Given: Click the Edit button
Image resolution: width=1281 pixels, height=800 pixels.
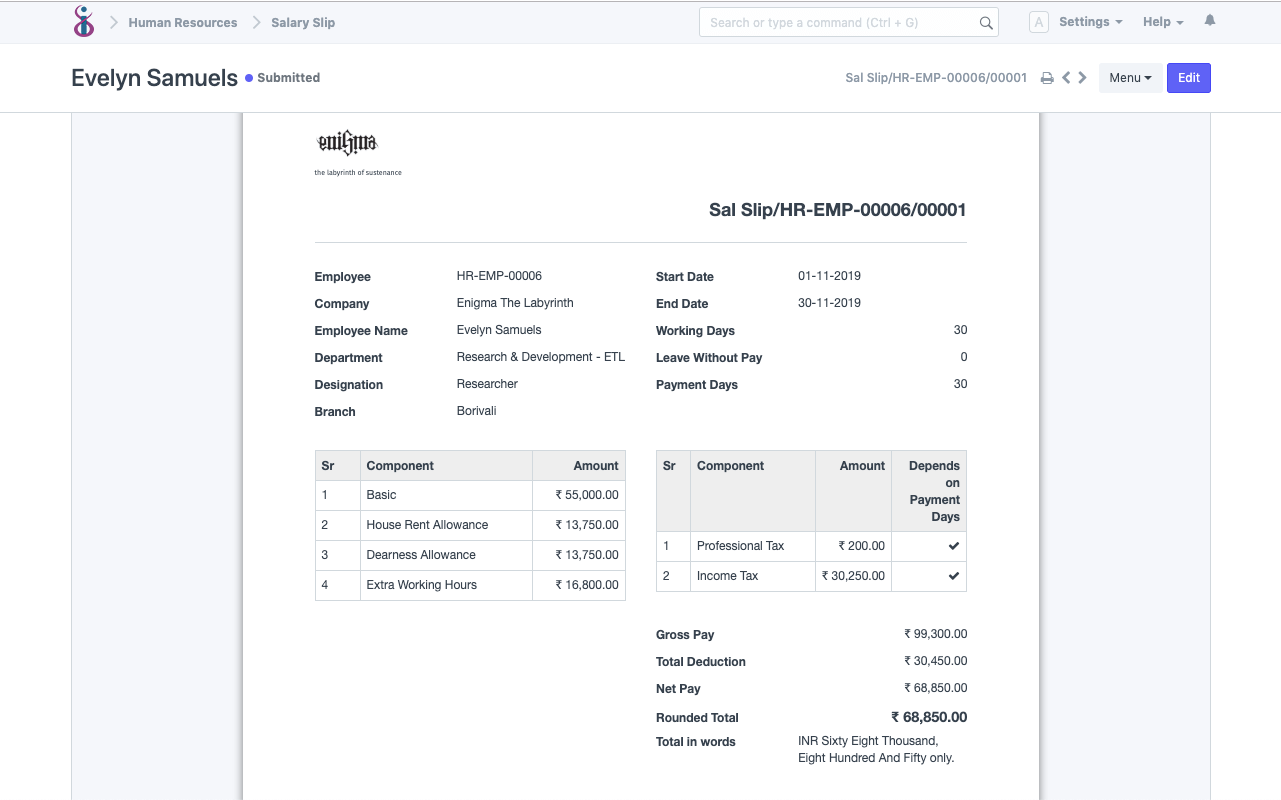Looking at the screenshot, I should click(1188, 77).
